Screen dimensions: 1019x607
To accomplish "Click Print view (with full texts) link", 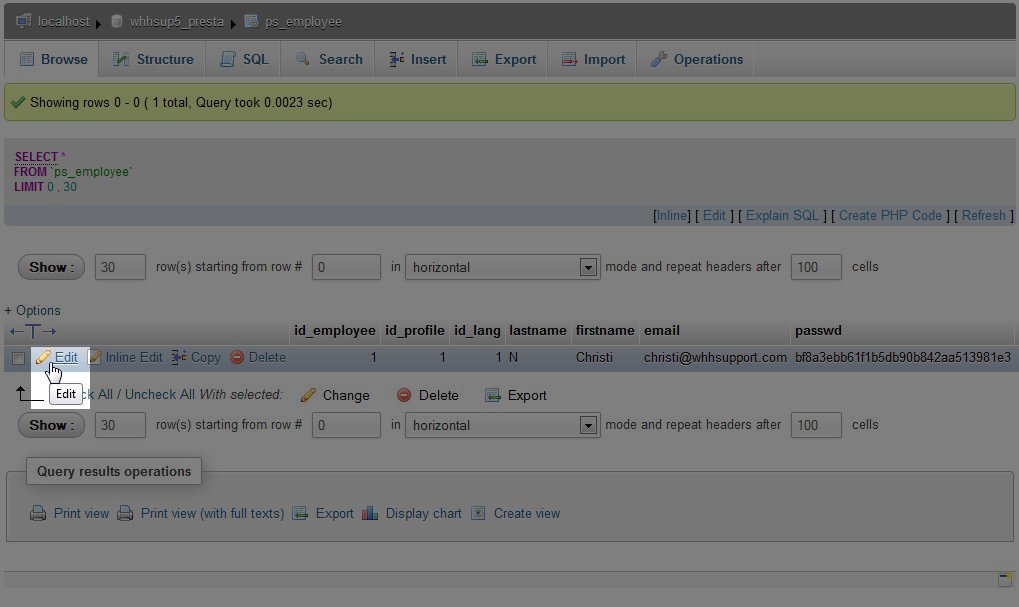I will tap(212, 513).
